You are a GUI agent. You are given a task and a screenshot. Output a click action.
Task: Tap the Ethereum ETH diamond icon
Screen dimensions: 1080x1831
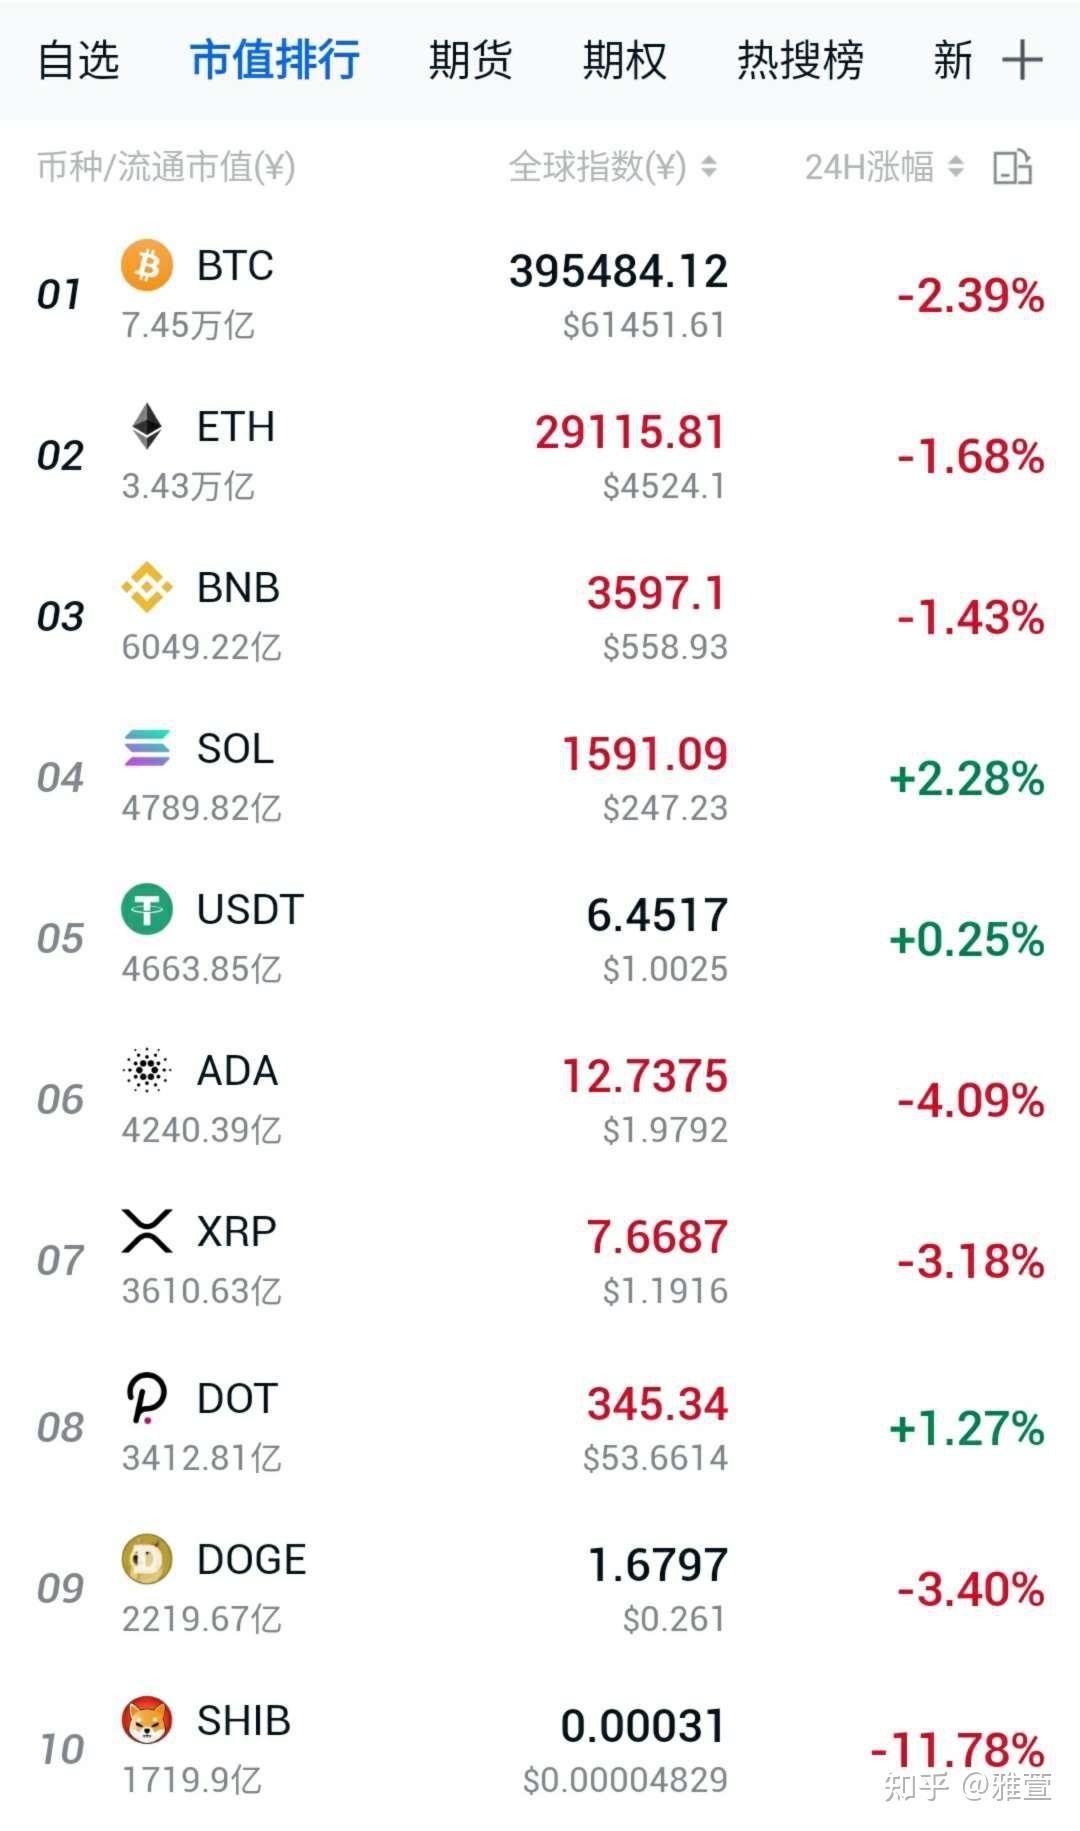tap(147, 426)
